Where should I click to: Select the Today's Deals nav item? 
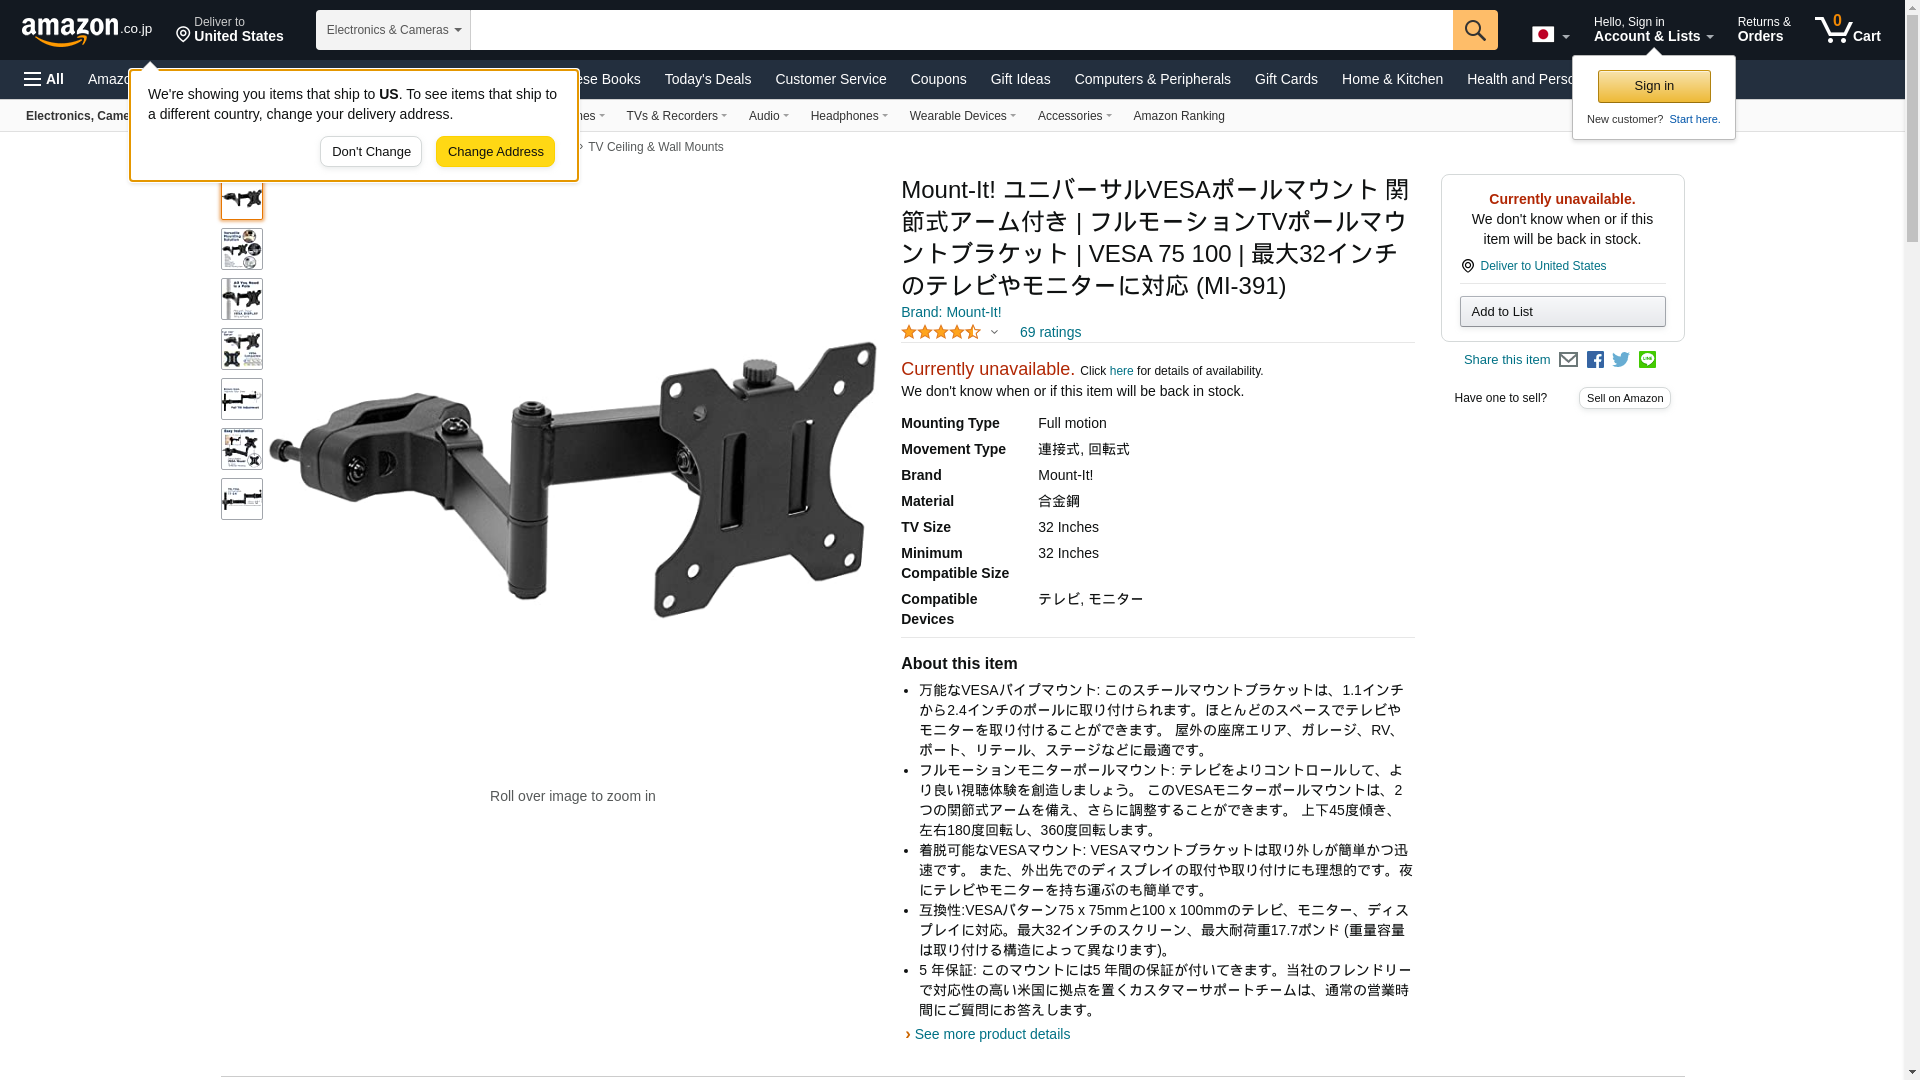tap(708, 79)
